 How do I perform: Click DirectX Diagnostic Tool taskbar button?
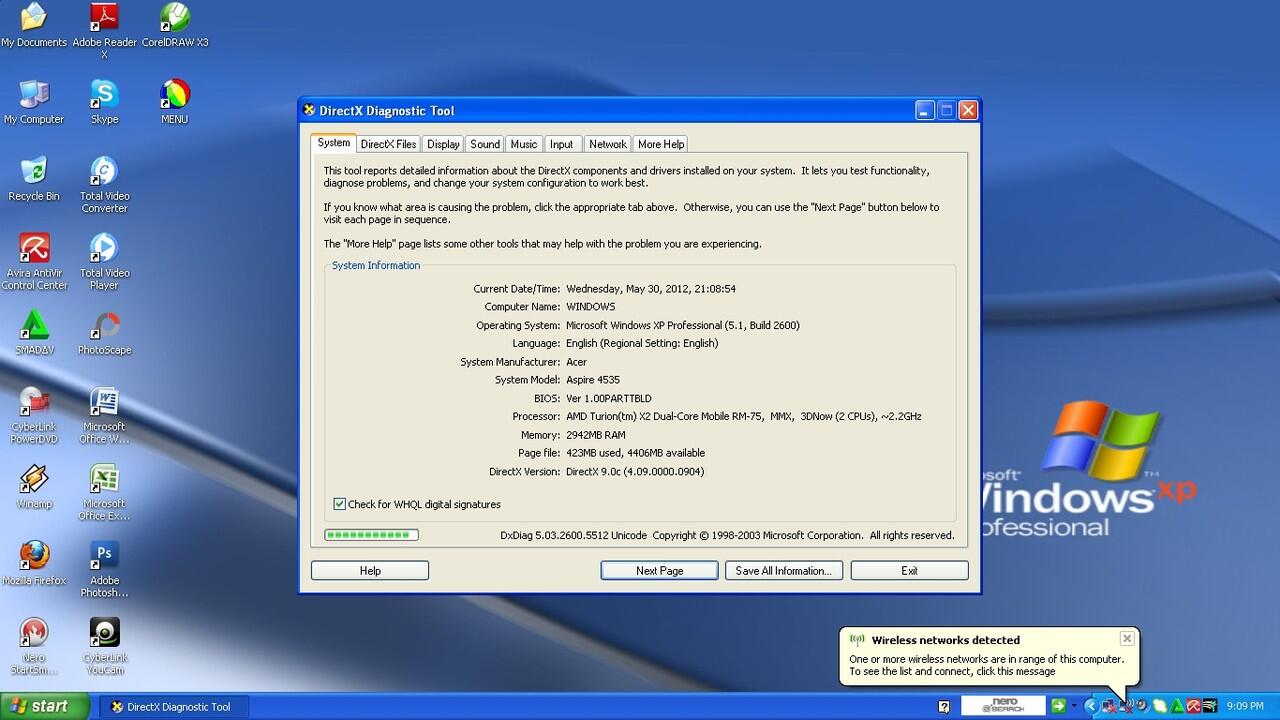pos(174,707)
